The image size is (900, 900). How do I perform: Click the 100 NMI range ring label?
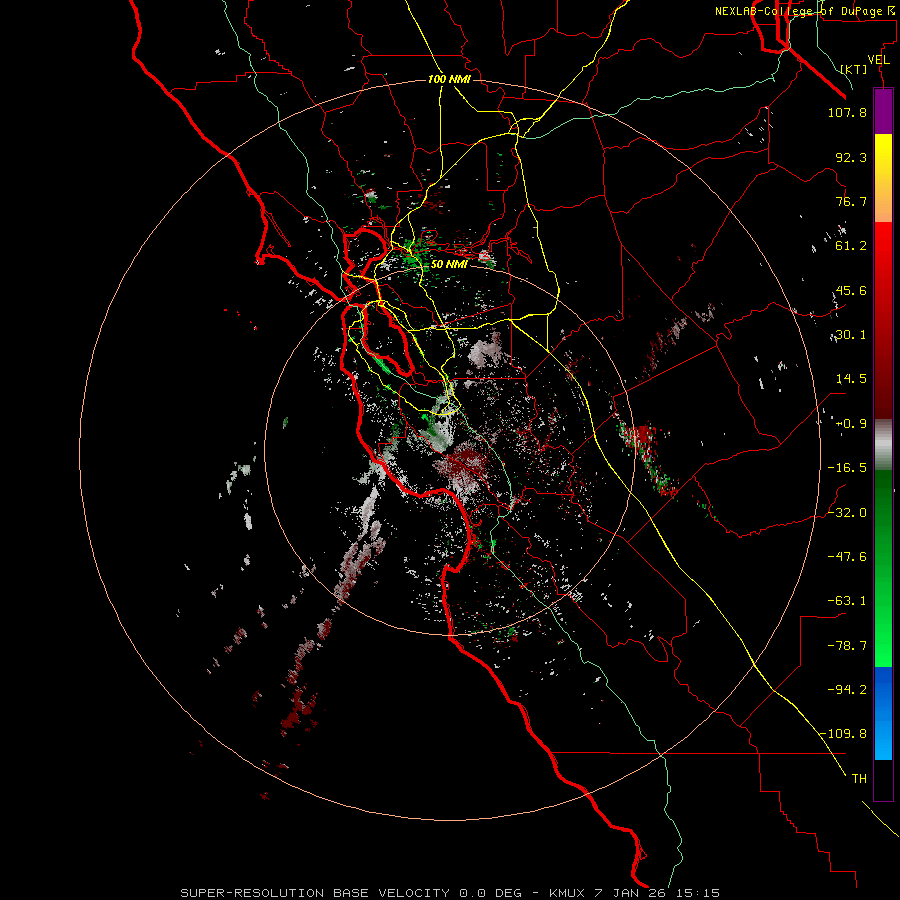coord(449,79)
